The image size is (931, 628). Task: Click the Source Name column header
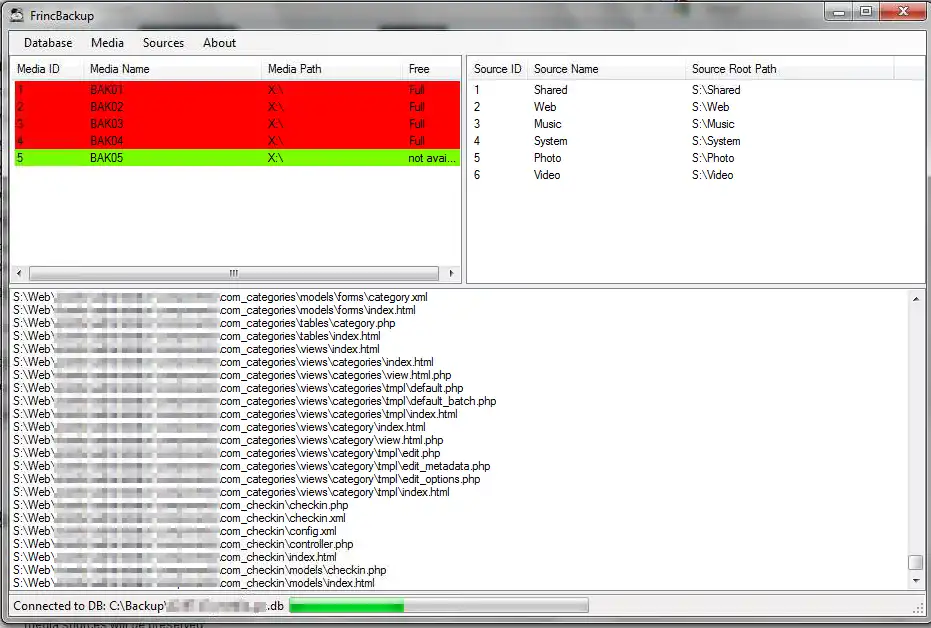point(606,69)
